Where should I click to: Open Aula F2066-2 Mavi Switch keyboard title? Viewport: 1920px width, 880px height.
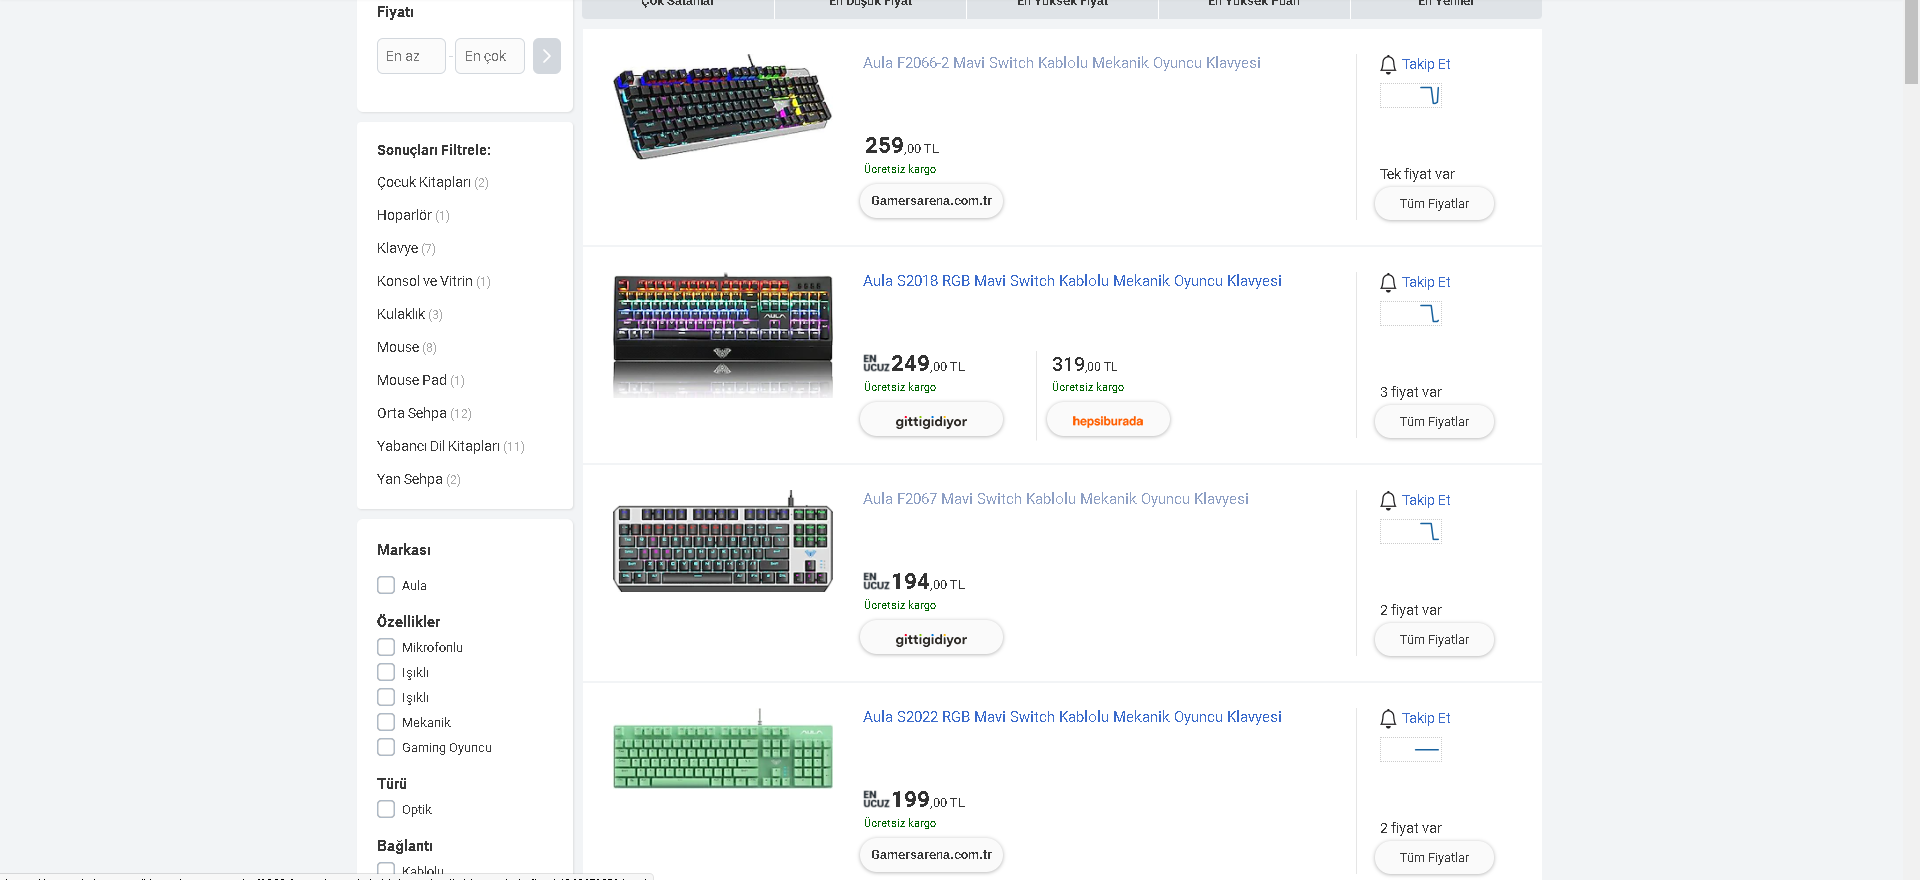coord(1062,63)
